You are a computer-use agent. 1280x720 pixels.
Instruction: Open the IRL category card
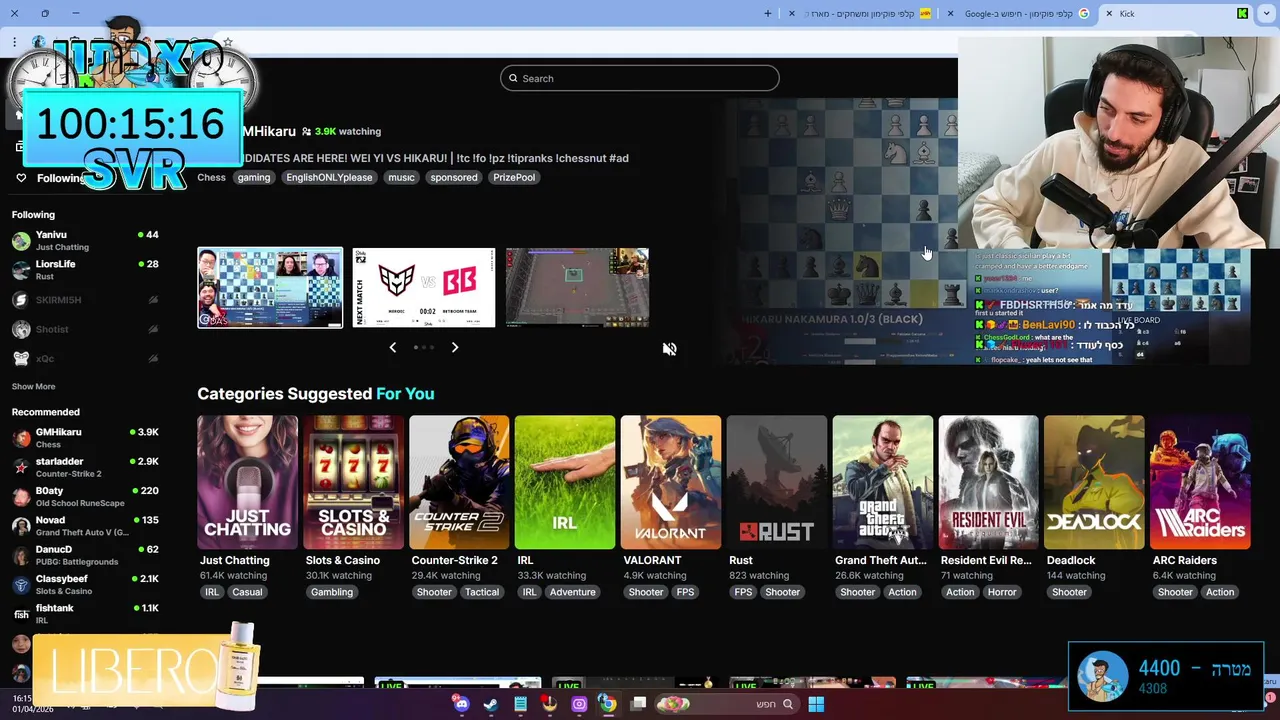[565, 482]
